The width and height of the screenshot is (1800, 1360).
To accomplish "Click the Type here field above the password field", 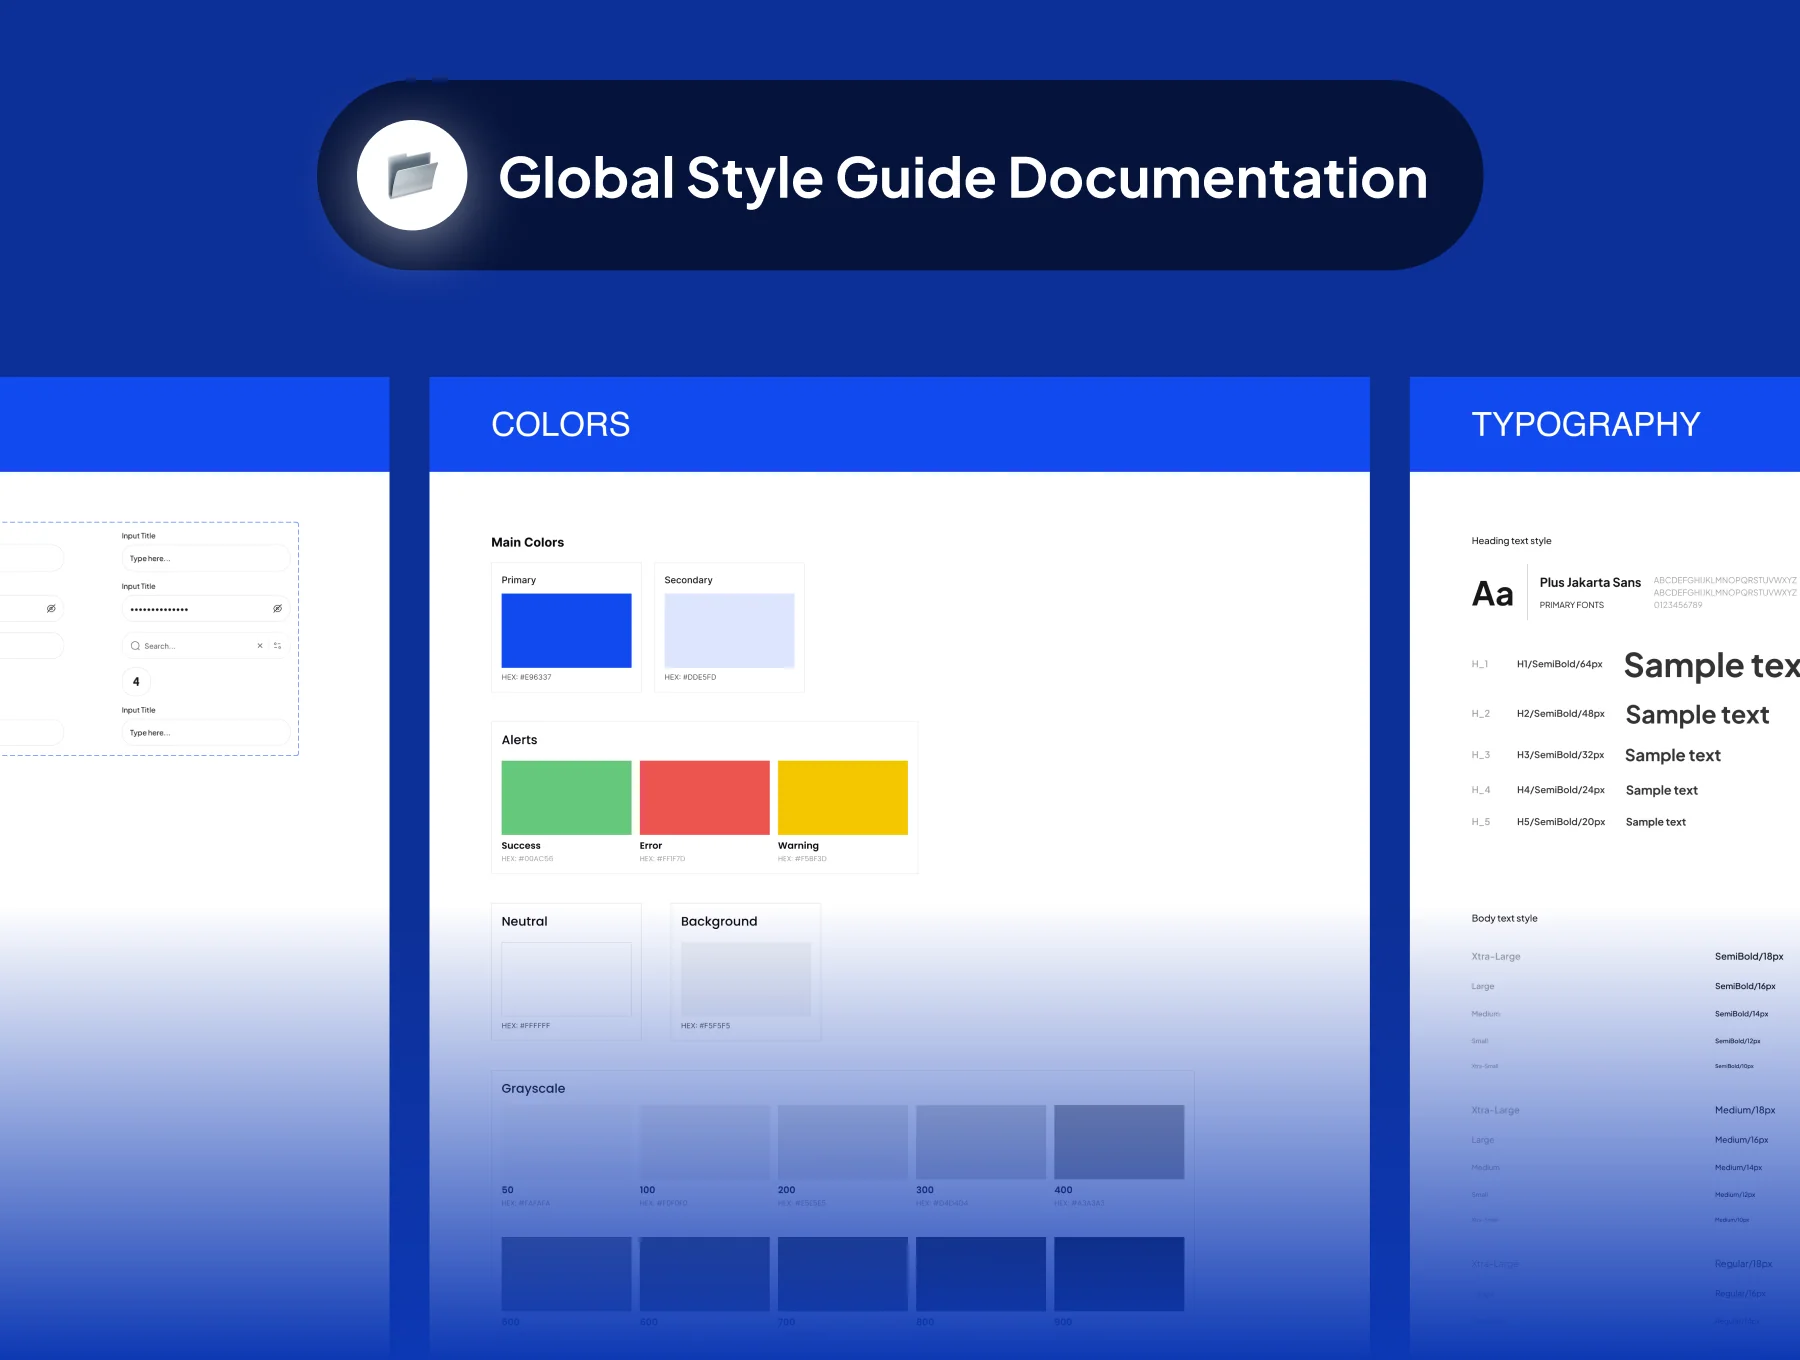I will pyautogui.click(x=205, y=558).
